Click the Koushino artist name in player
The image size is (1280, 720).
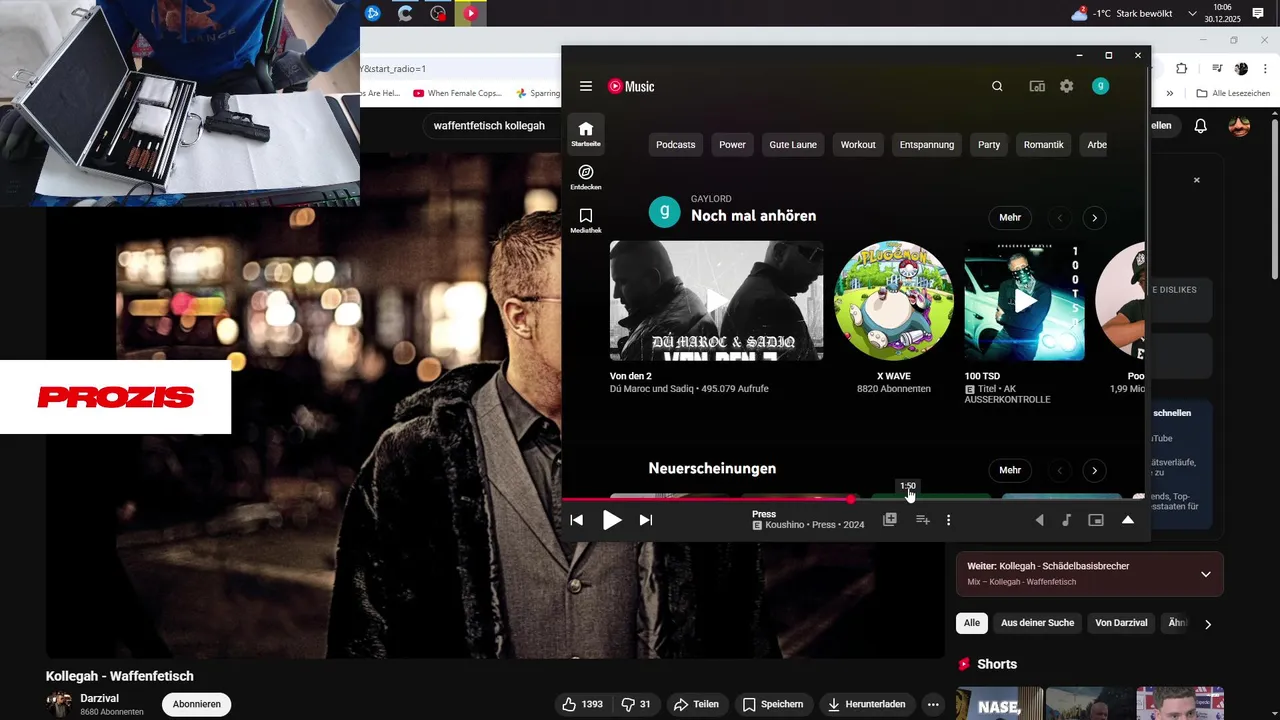click(785, 525)
